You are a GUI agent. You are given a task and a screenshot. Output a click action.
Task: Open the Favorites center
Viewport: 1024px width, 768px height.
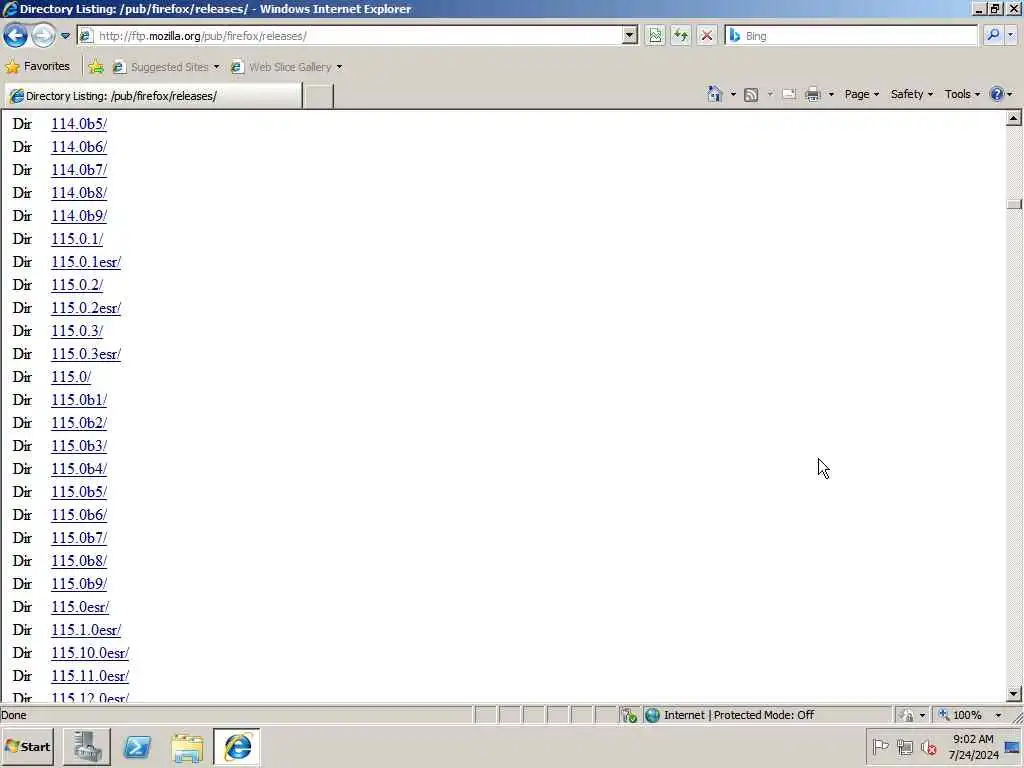point(38,66)
